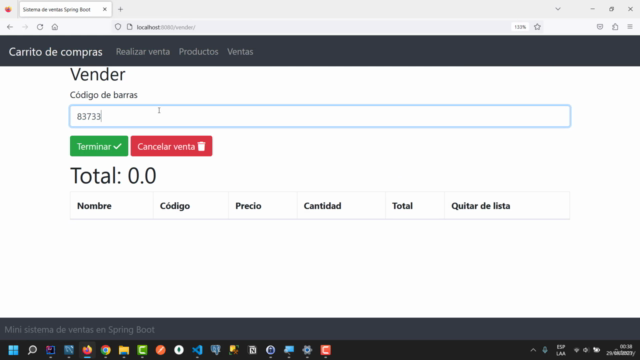Open Realizar venta nav link

point(143,51)
